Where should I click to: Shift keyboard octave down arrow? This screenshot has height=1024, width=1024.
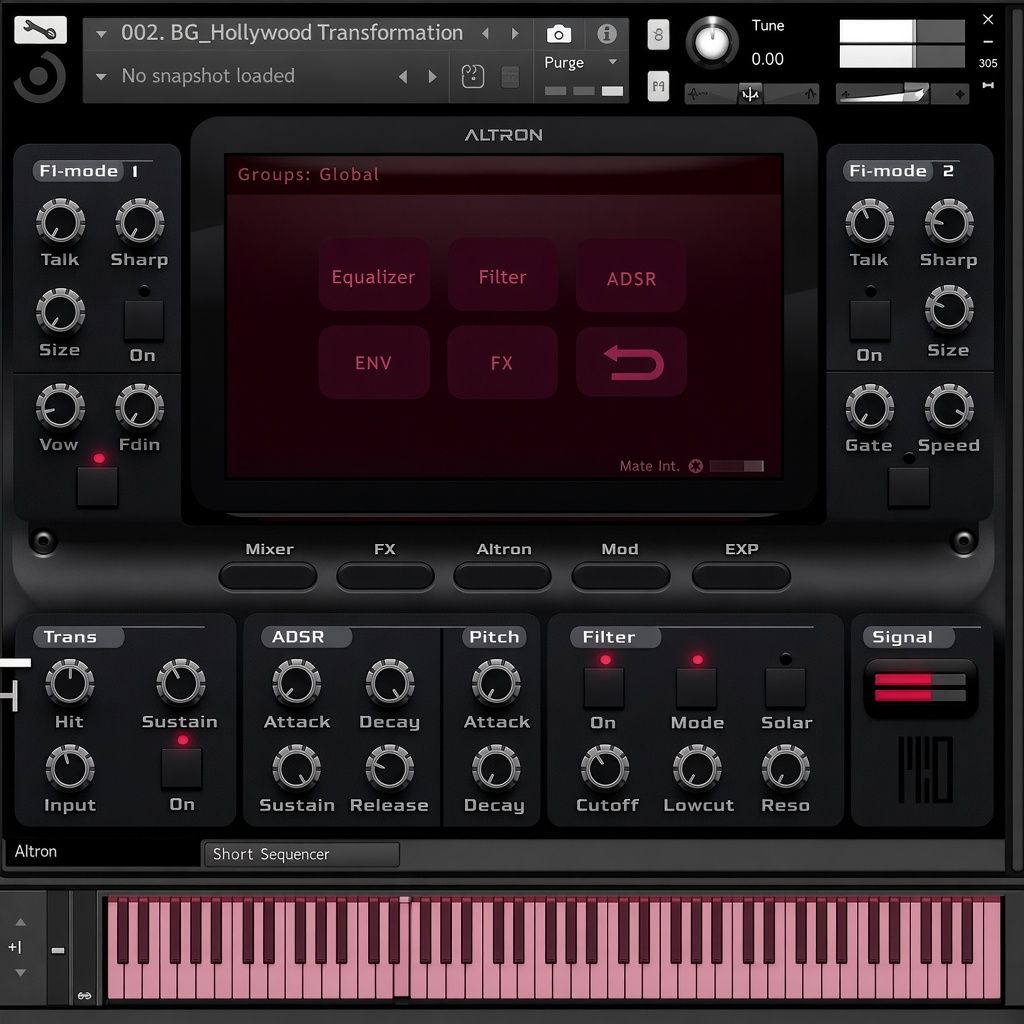pos(20,972)
